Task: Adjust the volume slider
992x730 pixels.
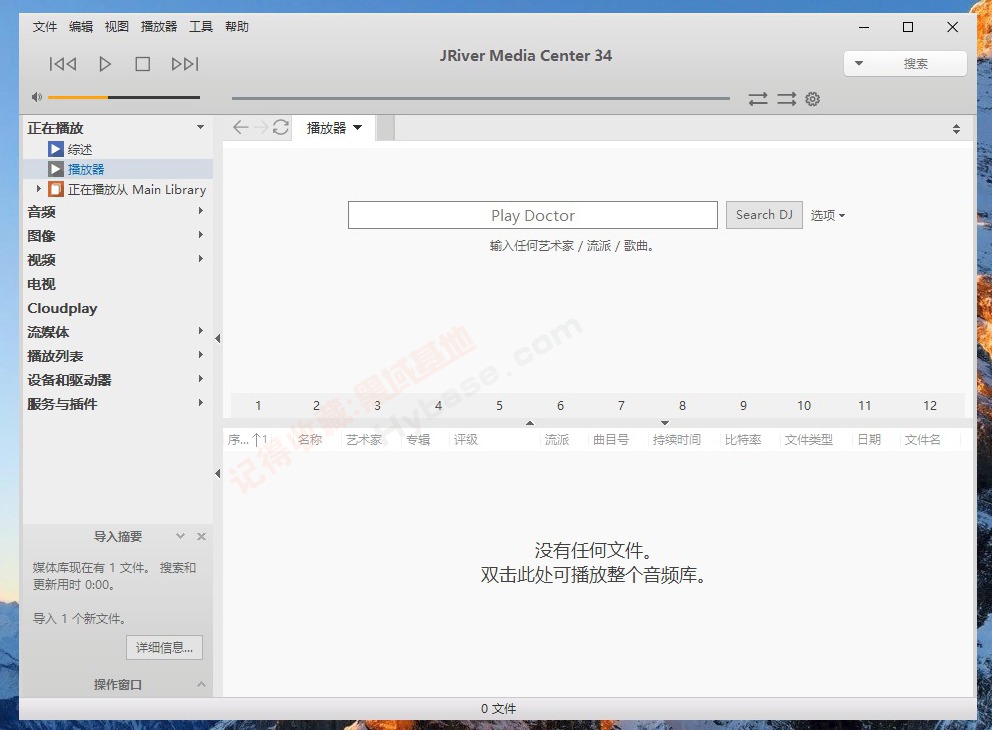Action: tap(123, 97)
